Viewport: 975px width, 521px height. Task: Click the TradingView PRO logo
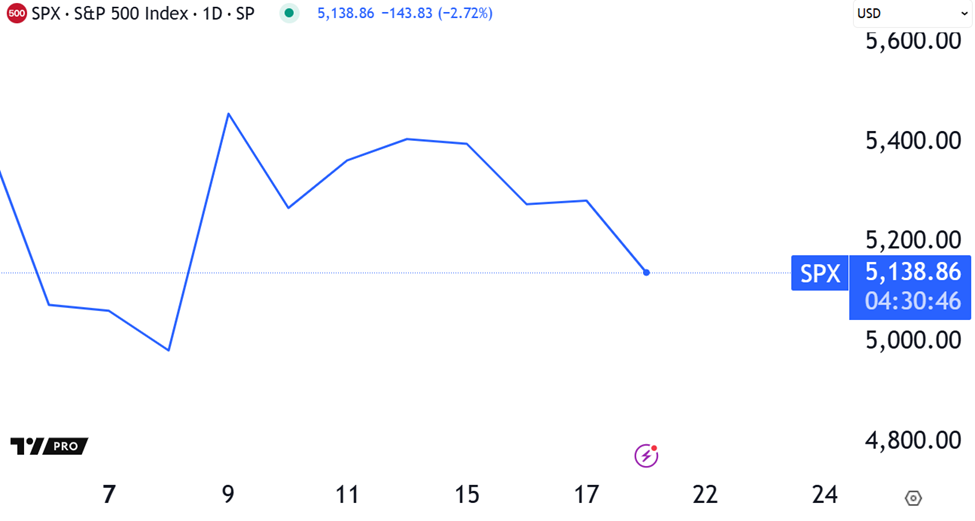(49, 446)
